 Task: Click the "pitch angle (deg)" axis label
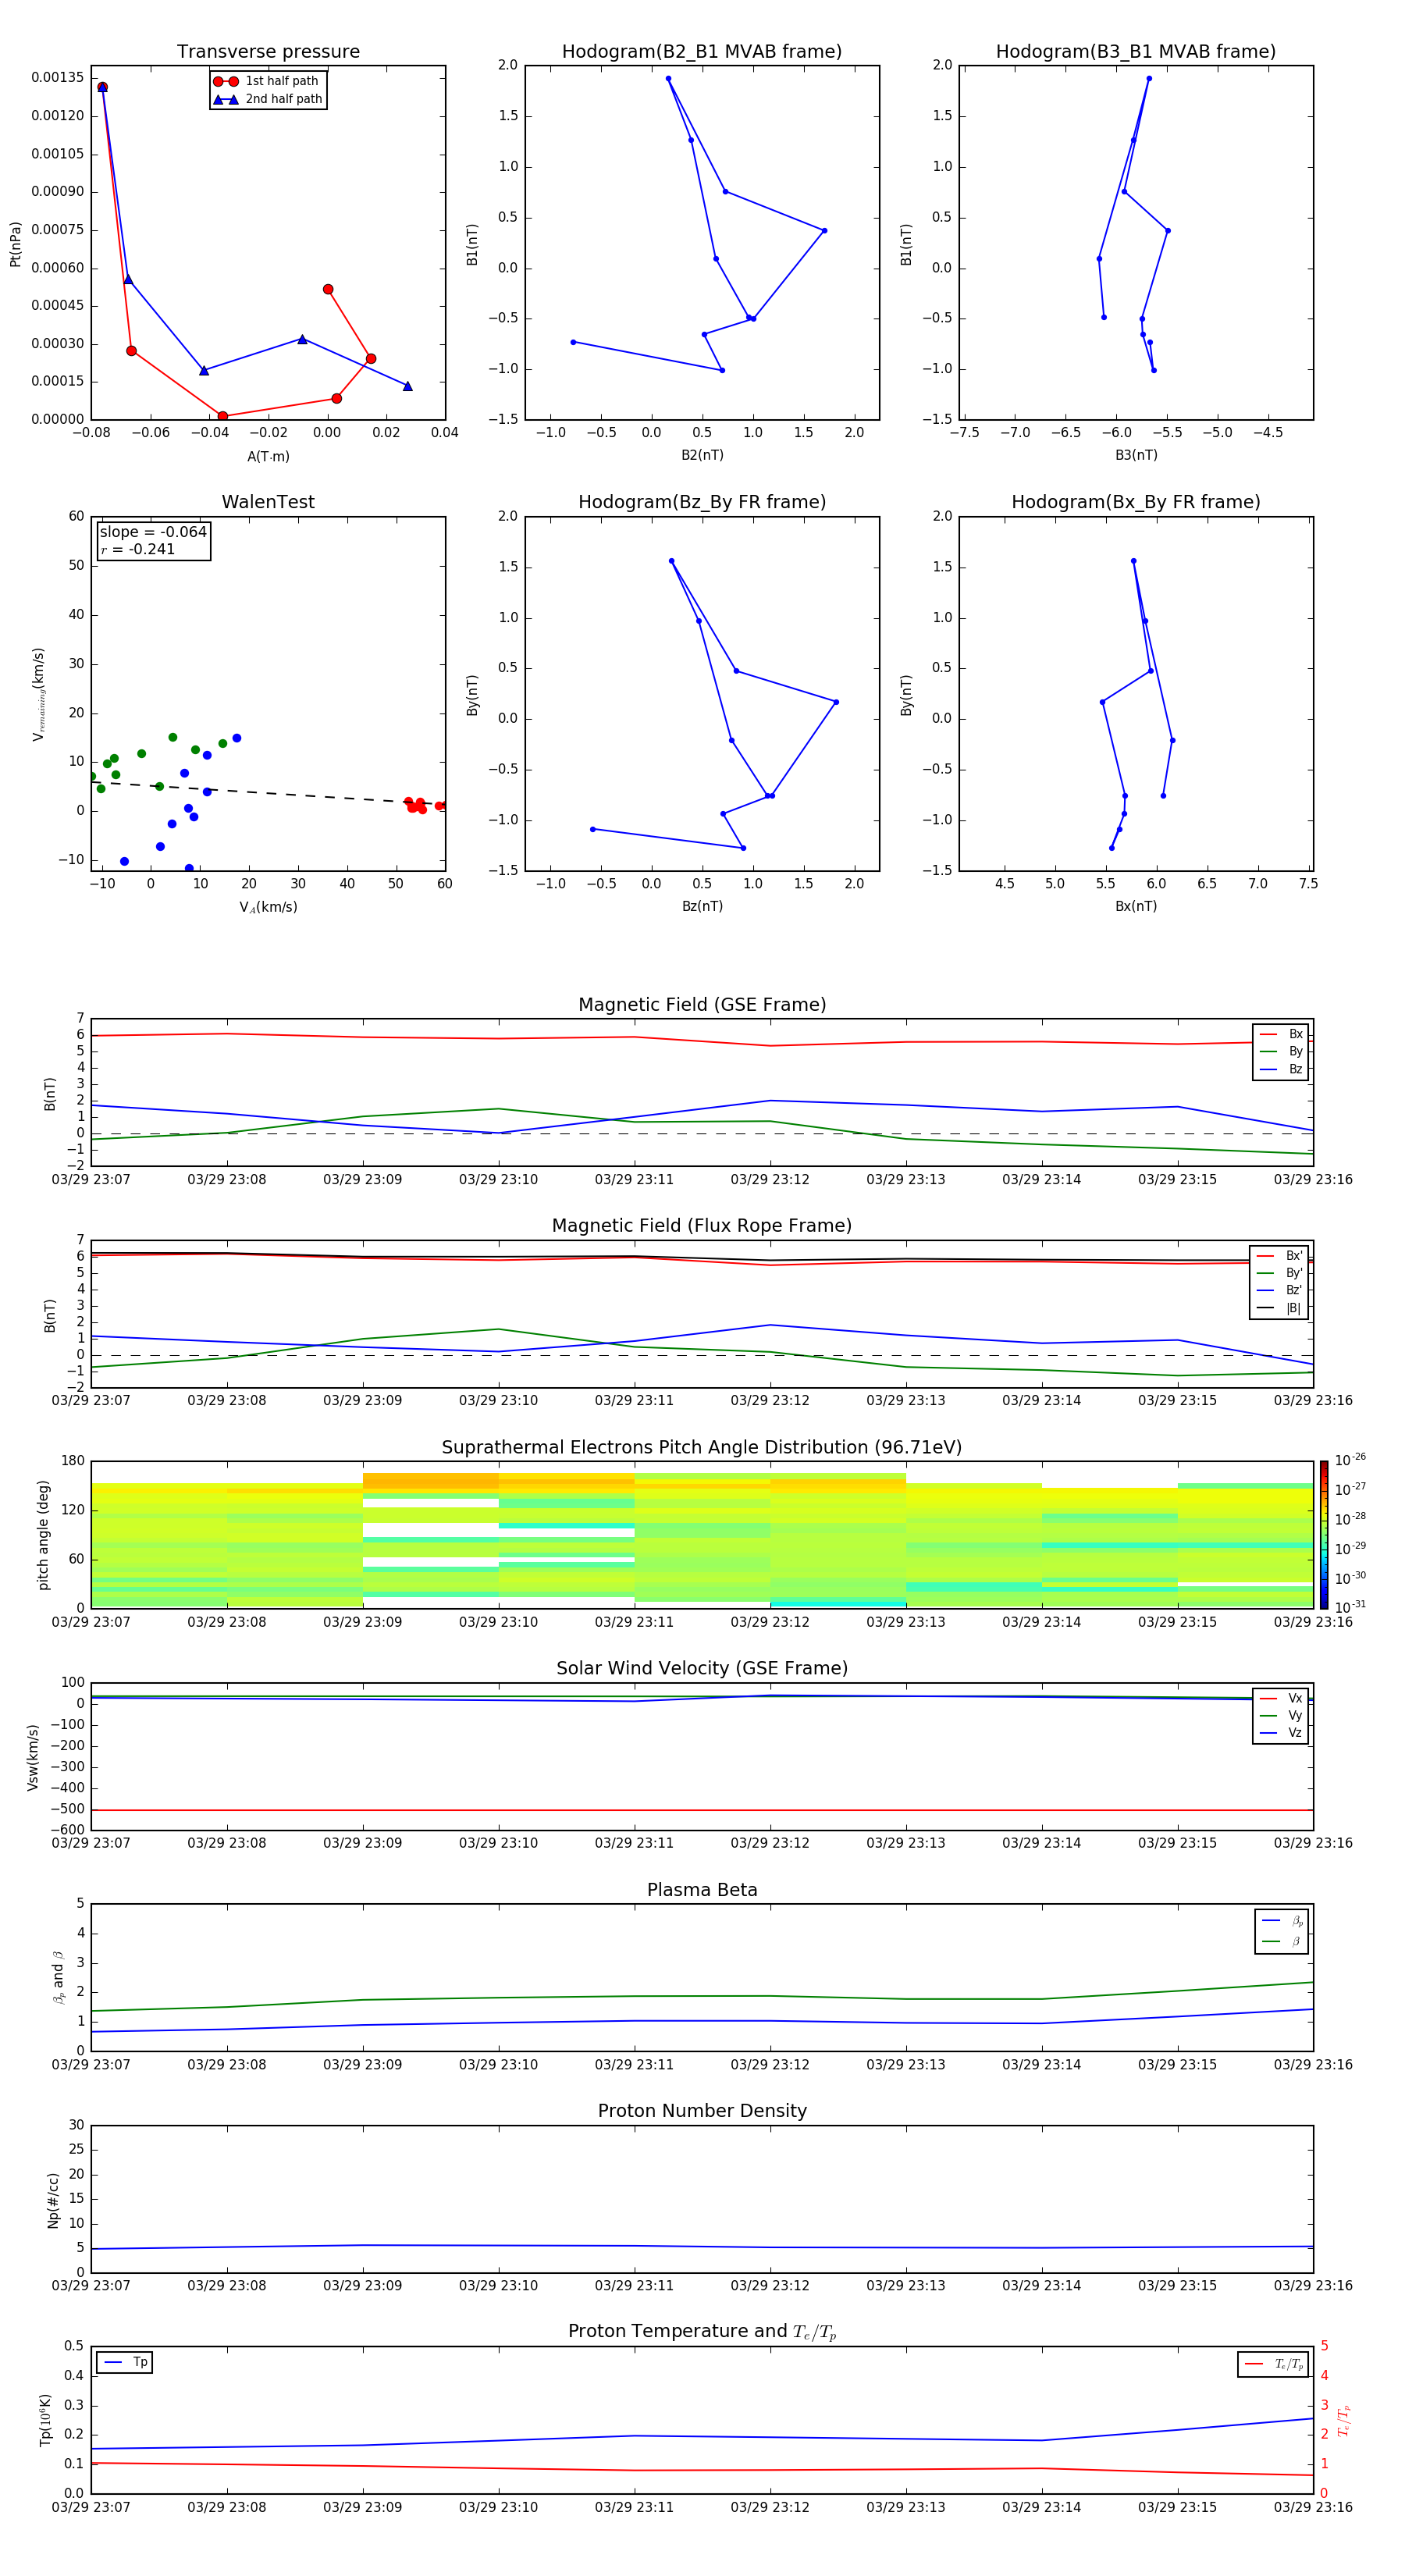pos(43,1535)
